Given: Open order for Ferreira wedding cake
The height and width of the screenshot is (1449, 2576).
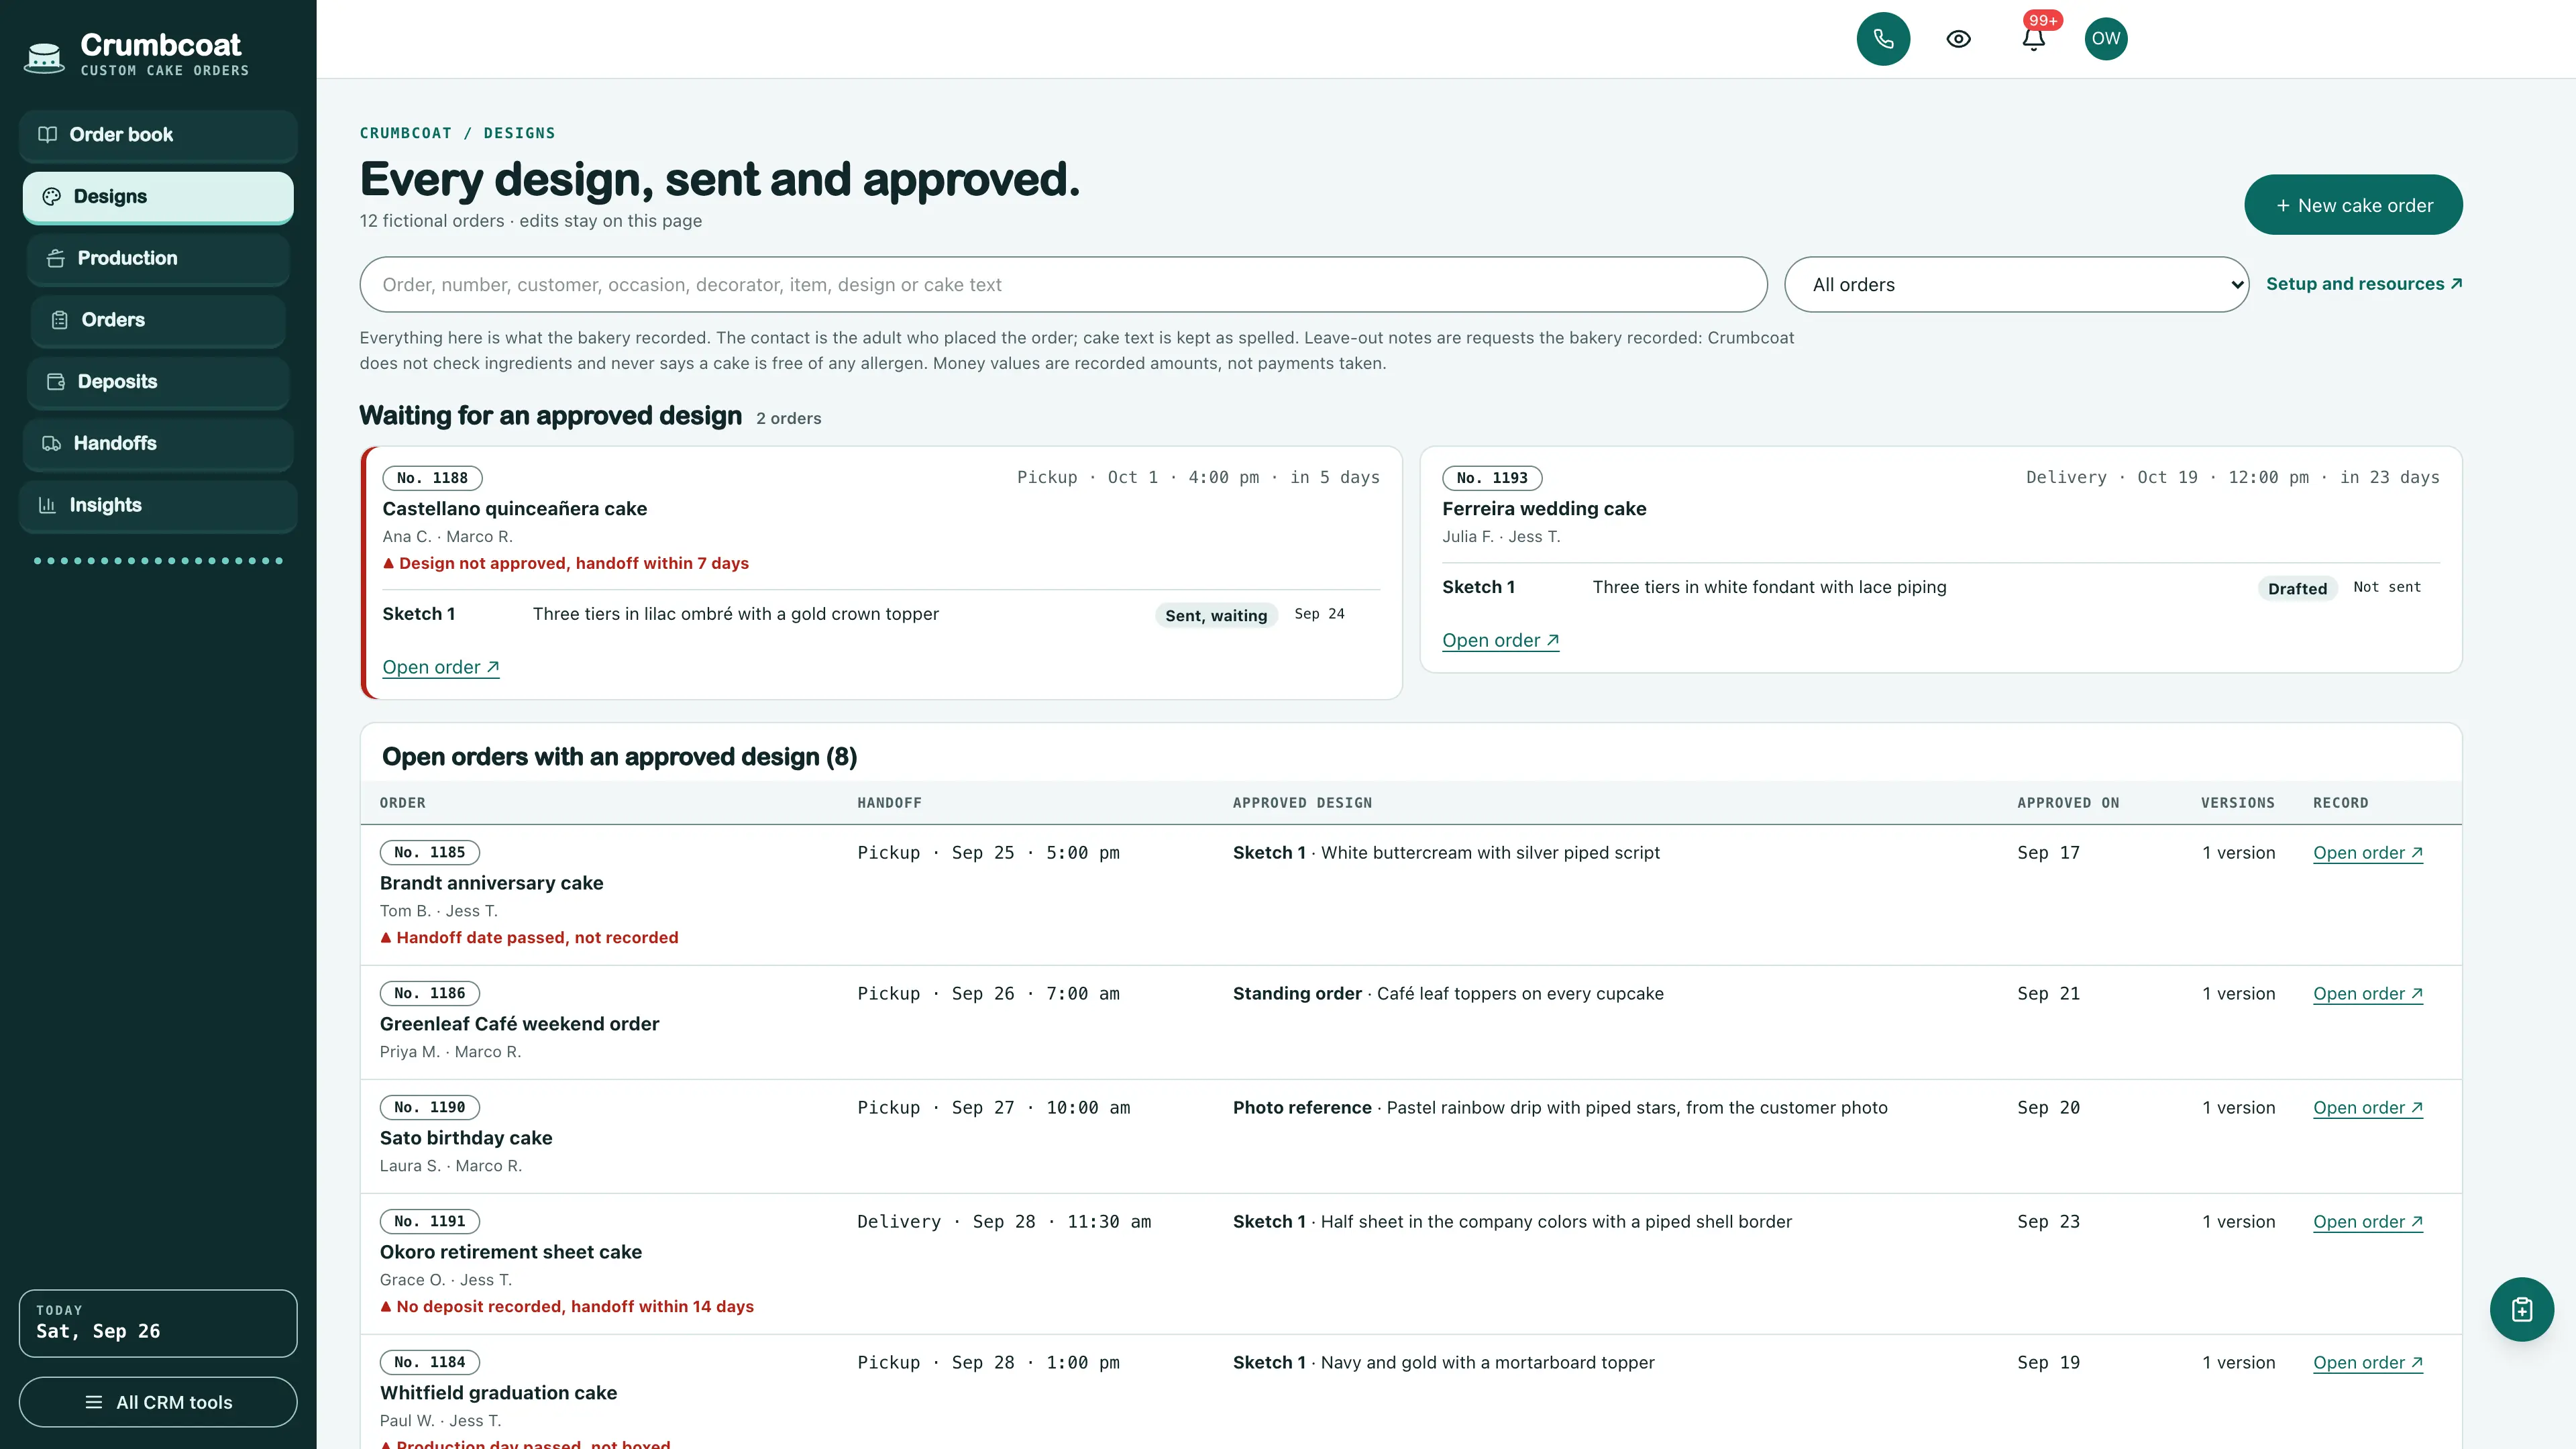Looking at the screenshot, I should (x=1500, y=640).
